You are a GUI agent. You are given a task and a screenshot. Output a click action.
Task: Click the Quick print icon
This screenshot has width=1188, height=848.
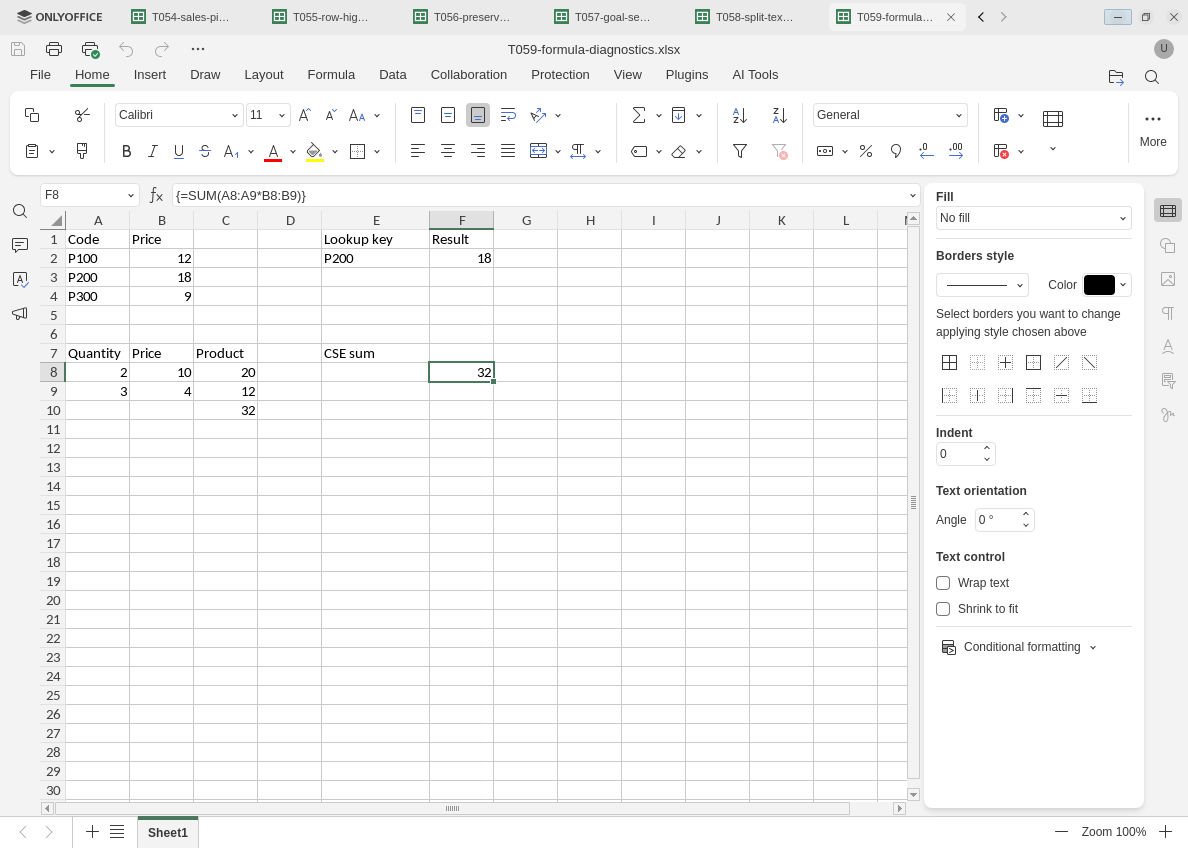(x=90, y=49)
